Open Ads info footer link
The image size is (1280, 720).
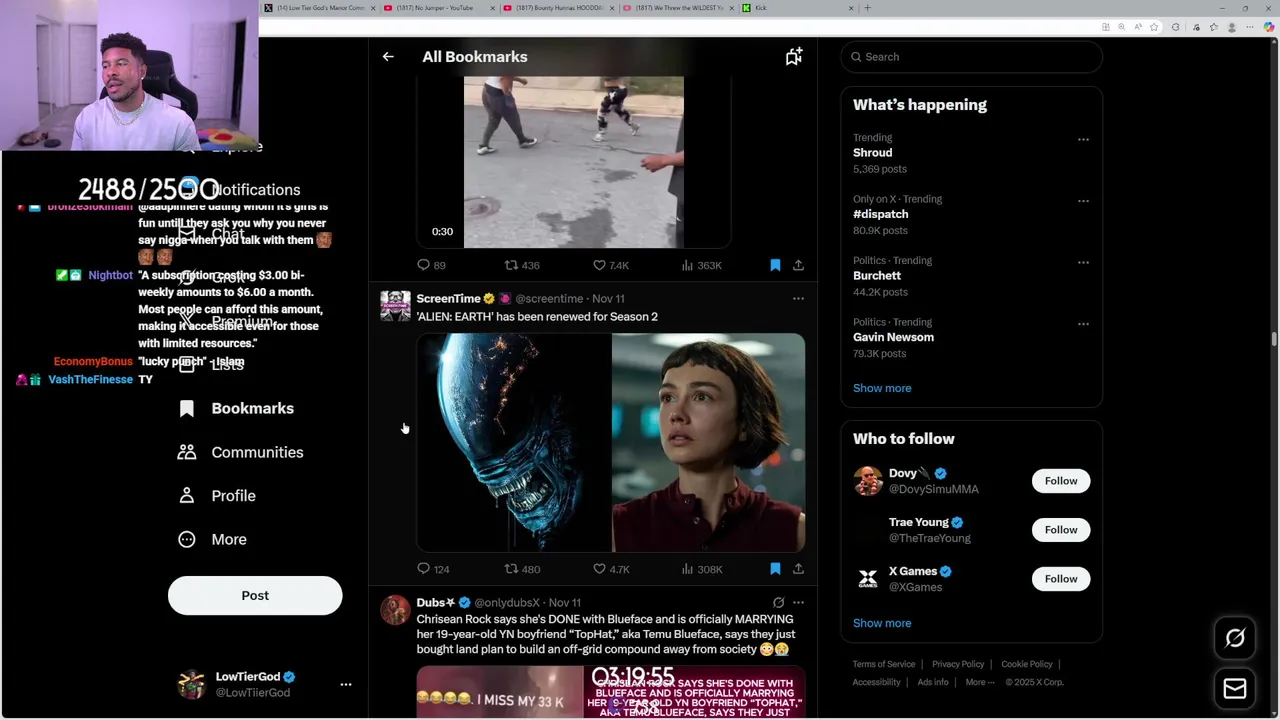pyautogui.click(x=933, y=682)
